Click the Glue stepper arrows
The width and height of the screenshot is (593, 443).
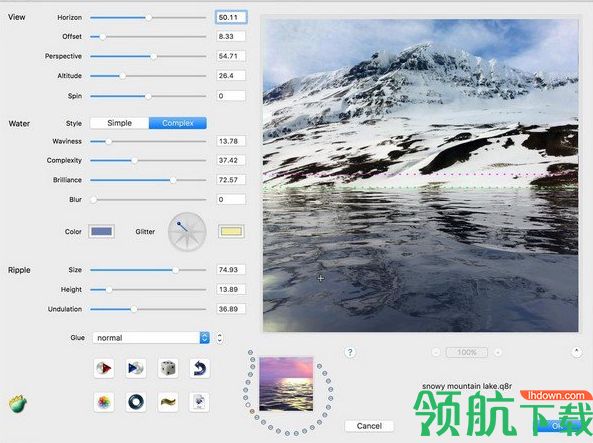tap(220, 337)
